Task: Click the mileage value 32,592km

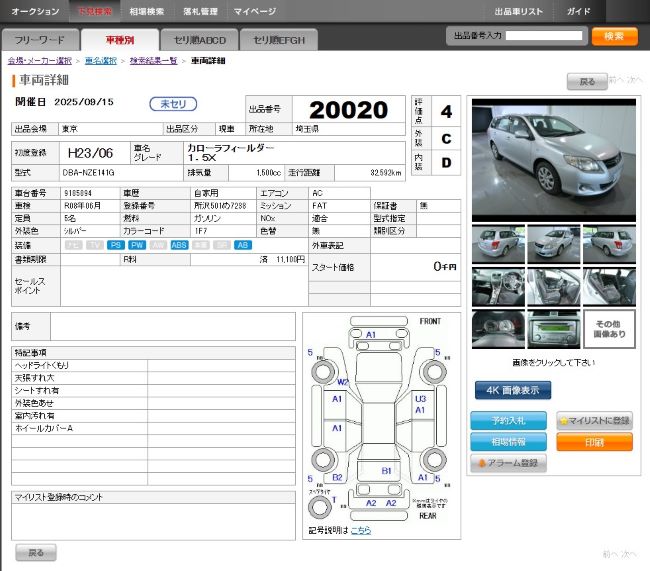Action: (x=386, y=173)
